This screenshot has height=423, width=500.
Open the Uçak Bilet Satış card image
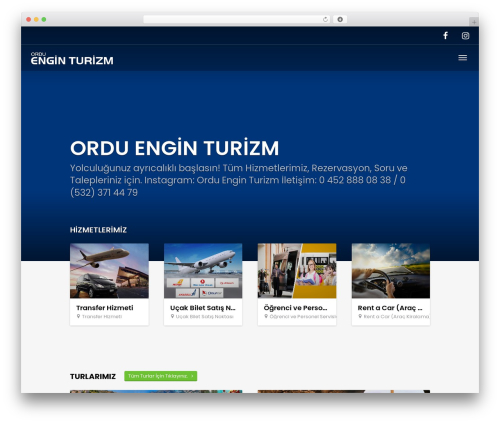[x=203, y=271]
